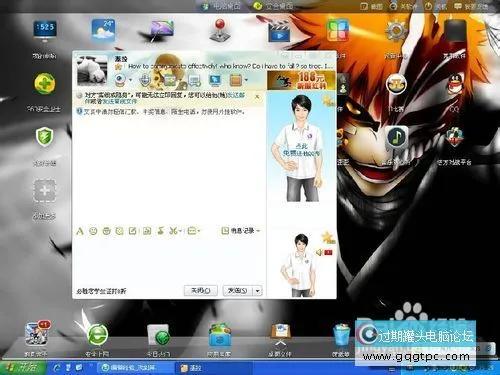This screenshot has width=500, height=375.
Task: Open the video call options dropdown arrow
Action: 130,80
